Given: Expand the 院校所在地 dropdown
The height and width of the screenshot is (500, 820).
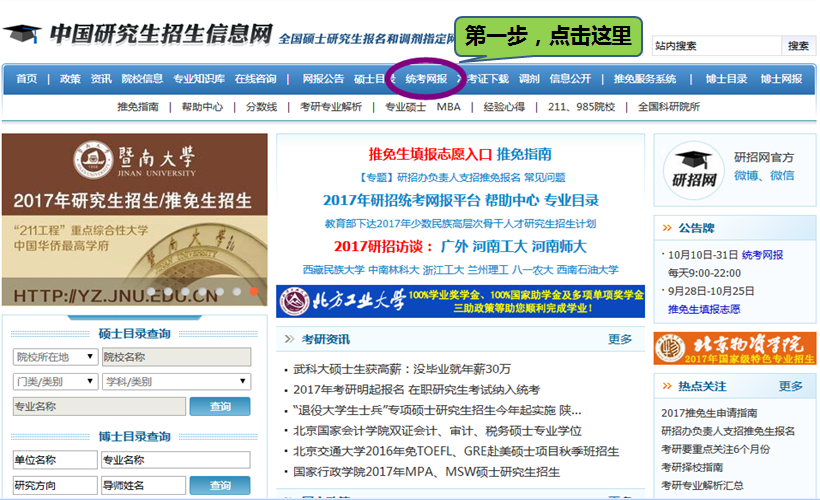Looking at the screenshot, I should pos(53,357).
